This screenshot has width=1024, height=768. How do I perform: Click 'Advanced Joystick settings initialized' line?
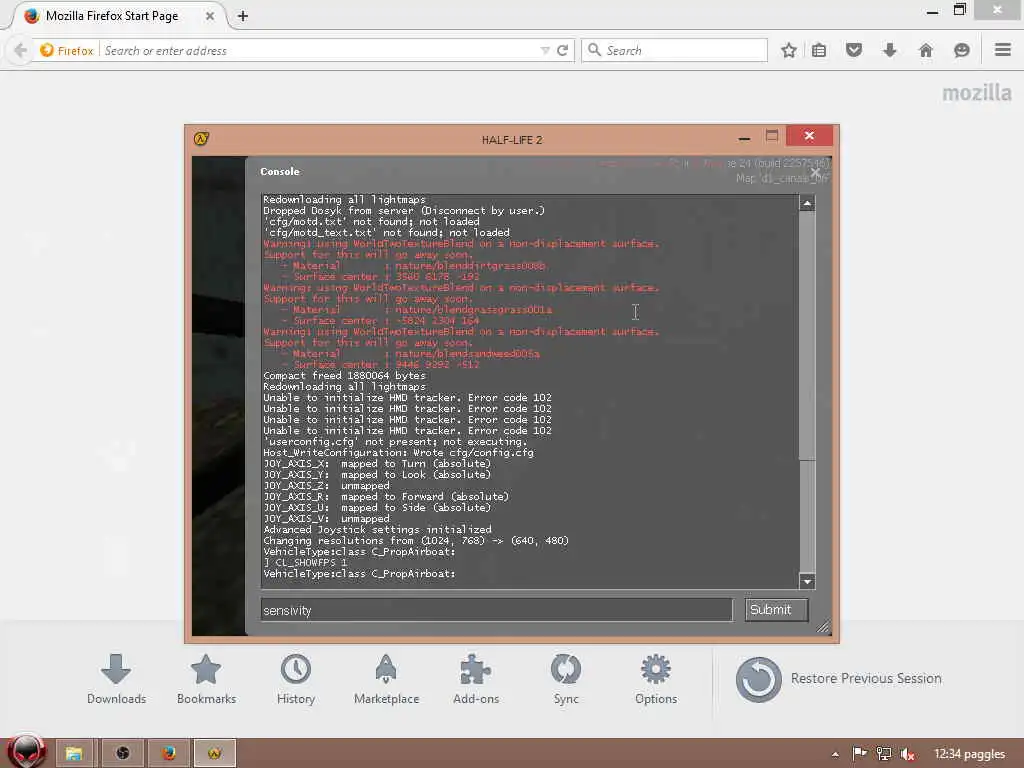pos(377,530)
